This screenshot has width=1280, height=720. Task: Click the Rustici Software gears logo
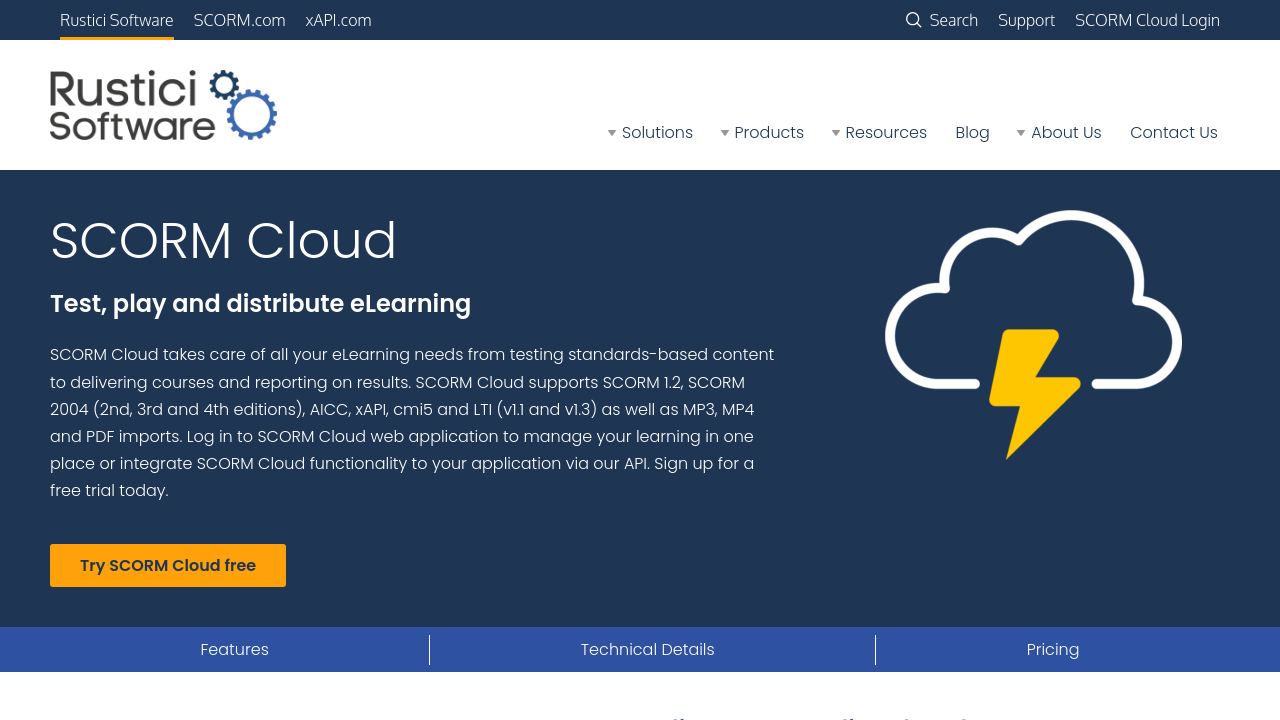(x=163, y=105)
